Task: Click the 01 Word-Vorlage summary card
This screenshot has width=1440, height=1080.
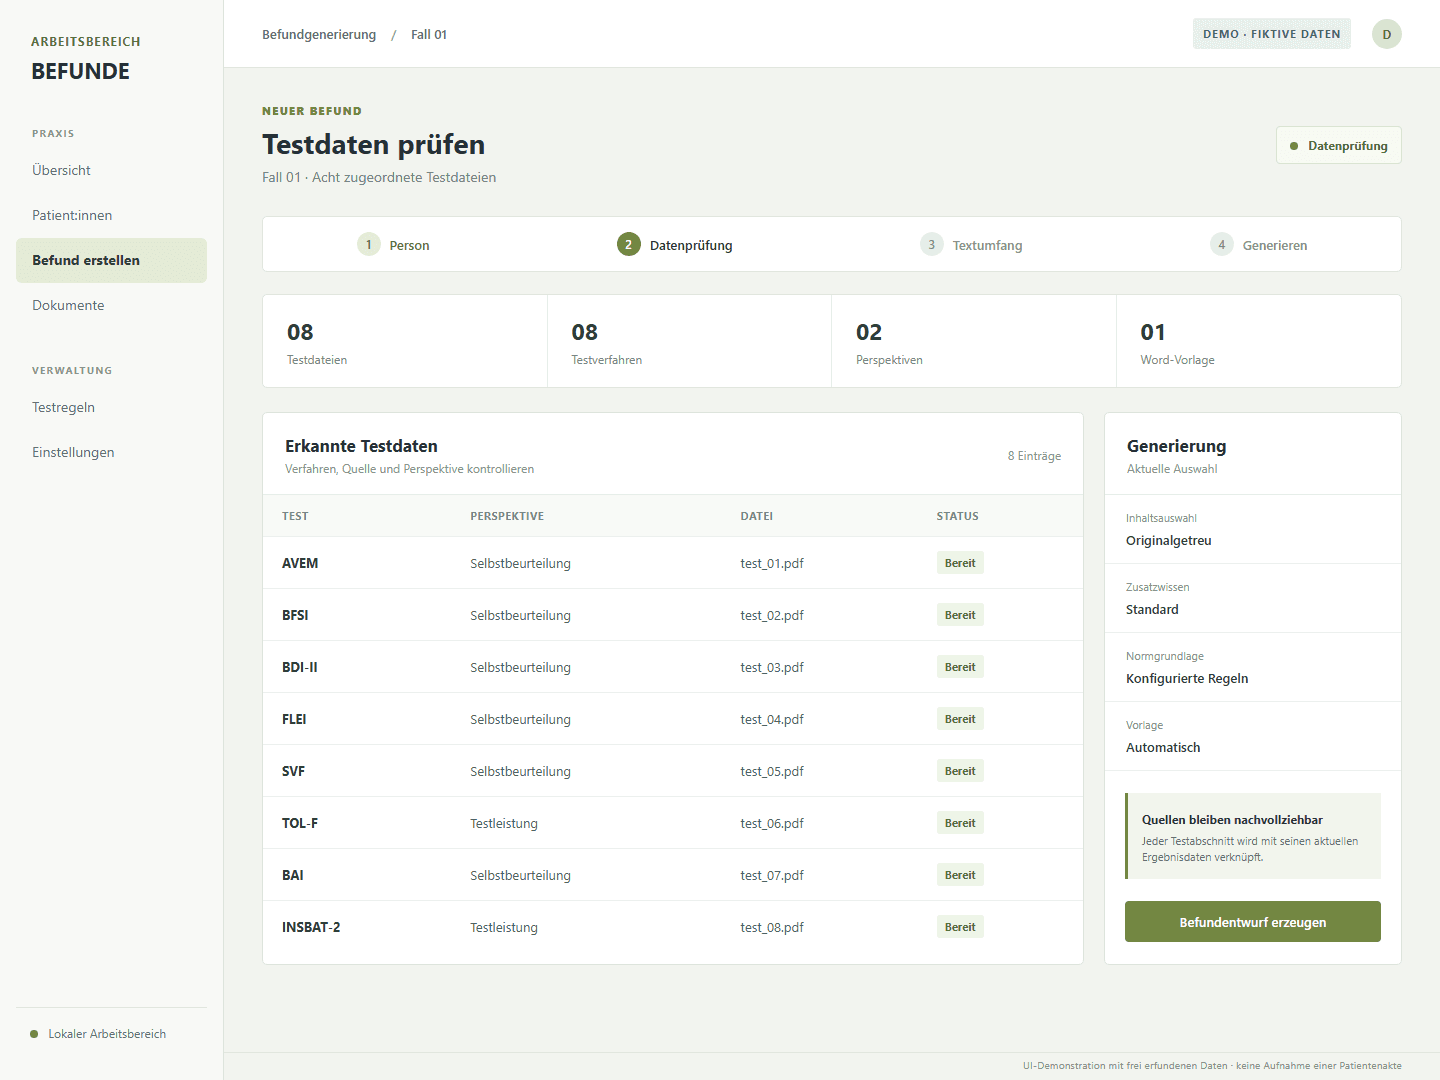Action: (1259, 341)
